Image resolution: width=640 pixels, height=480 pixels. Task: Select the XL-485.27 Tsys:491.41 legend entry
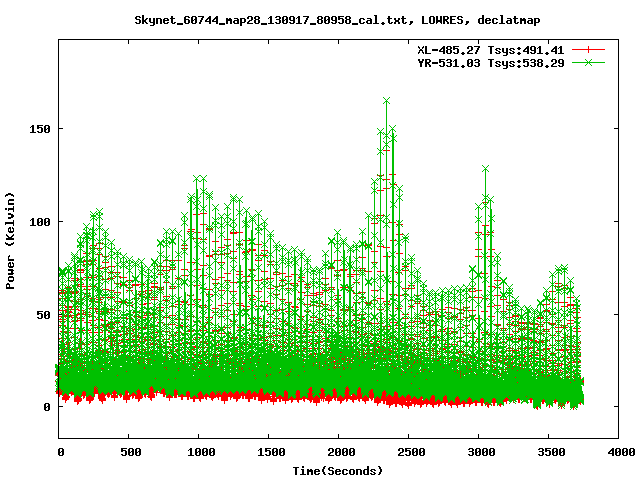[490, 50]
